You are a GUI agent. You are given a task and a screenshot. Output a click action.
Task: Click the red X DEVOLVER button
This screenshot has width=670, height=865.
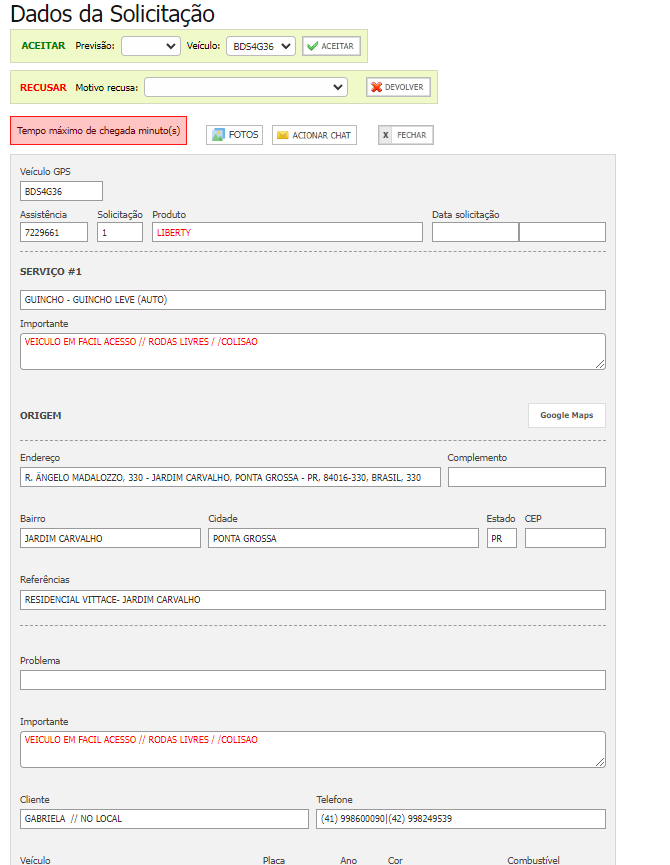click(398, 87)
